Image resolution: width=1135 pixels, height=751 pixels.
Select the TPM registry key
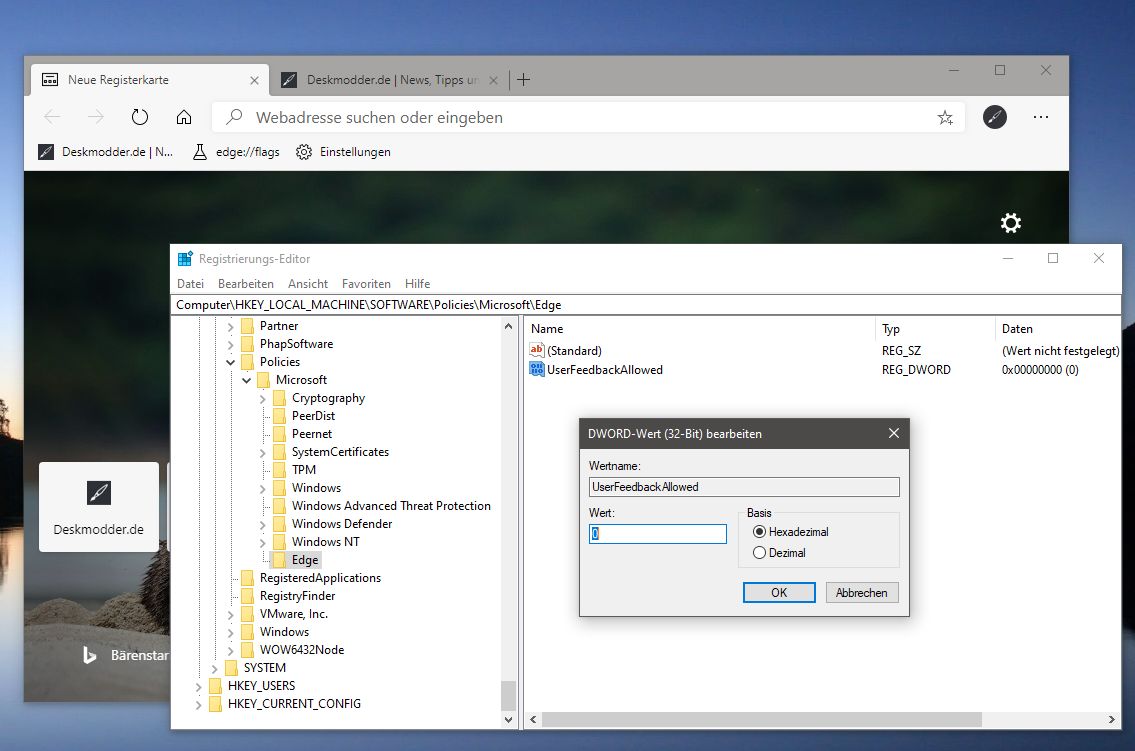pyautogui.click(x=304, y=470)
